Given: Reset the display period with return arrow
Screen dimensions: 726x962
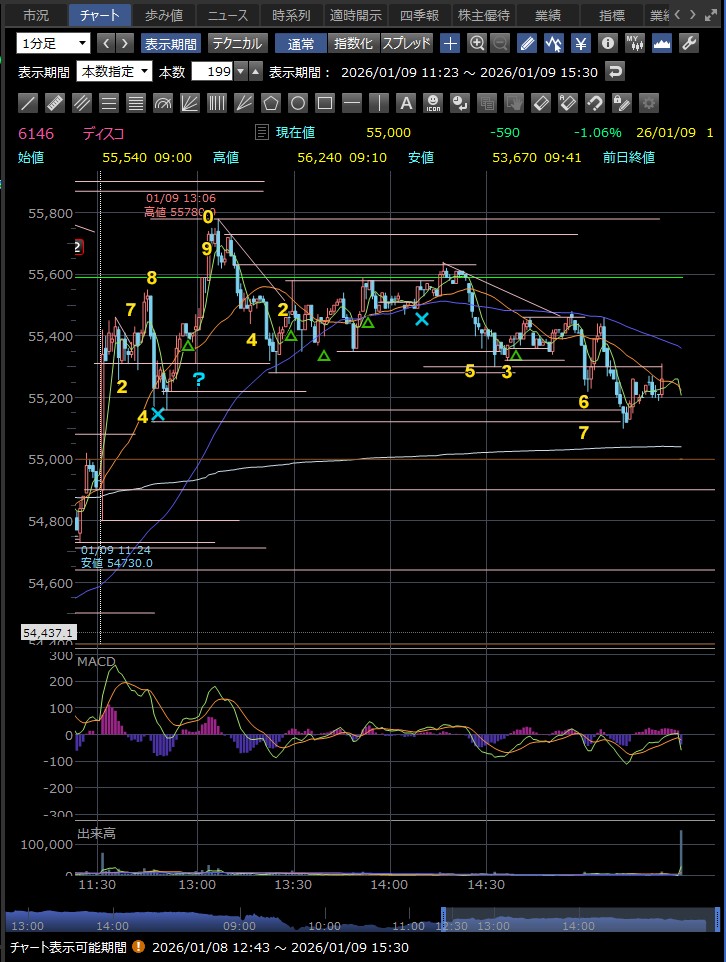Looking at the screenshot, I should pos(616,72).
